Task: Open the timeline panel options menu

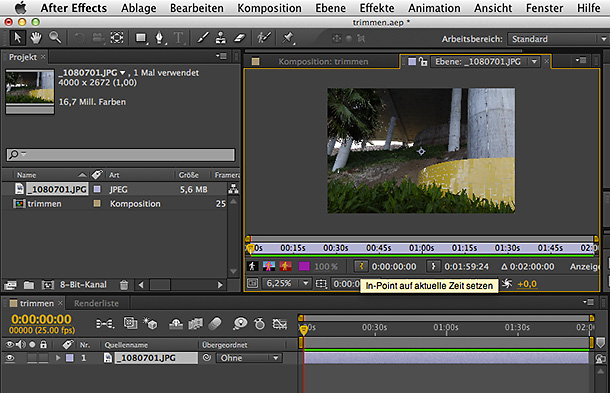Action: [x=588, y=302]
